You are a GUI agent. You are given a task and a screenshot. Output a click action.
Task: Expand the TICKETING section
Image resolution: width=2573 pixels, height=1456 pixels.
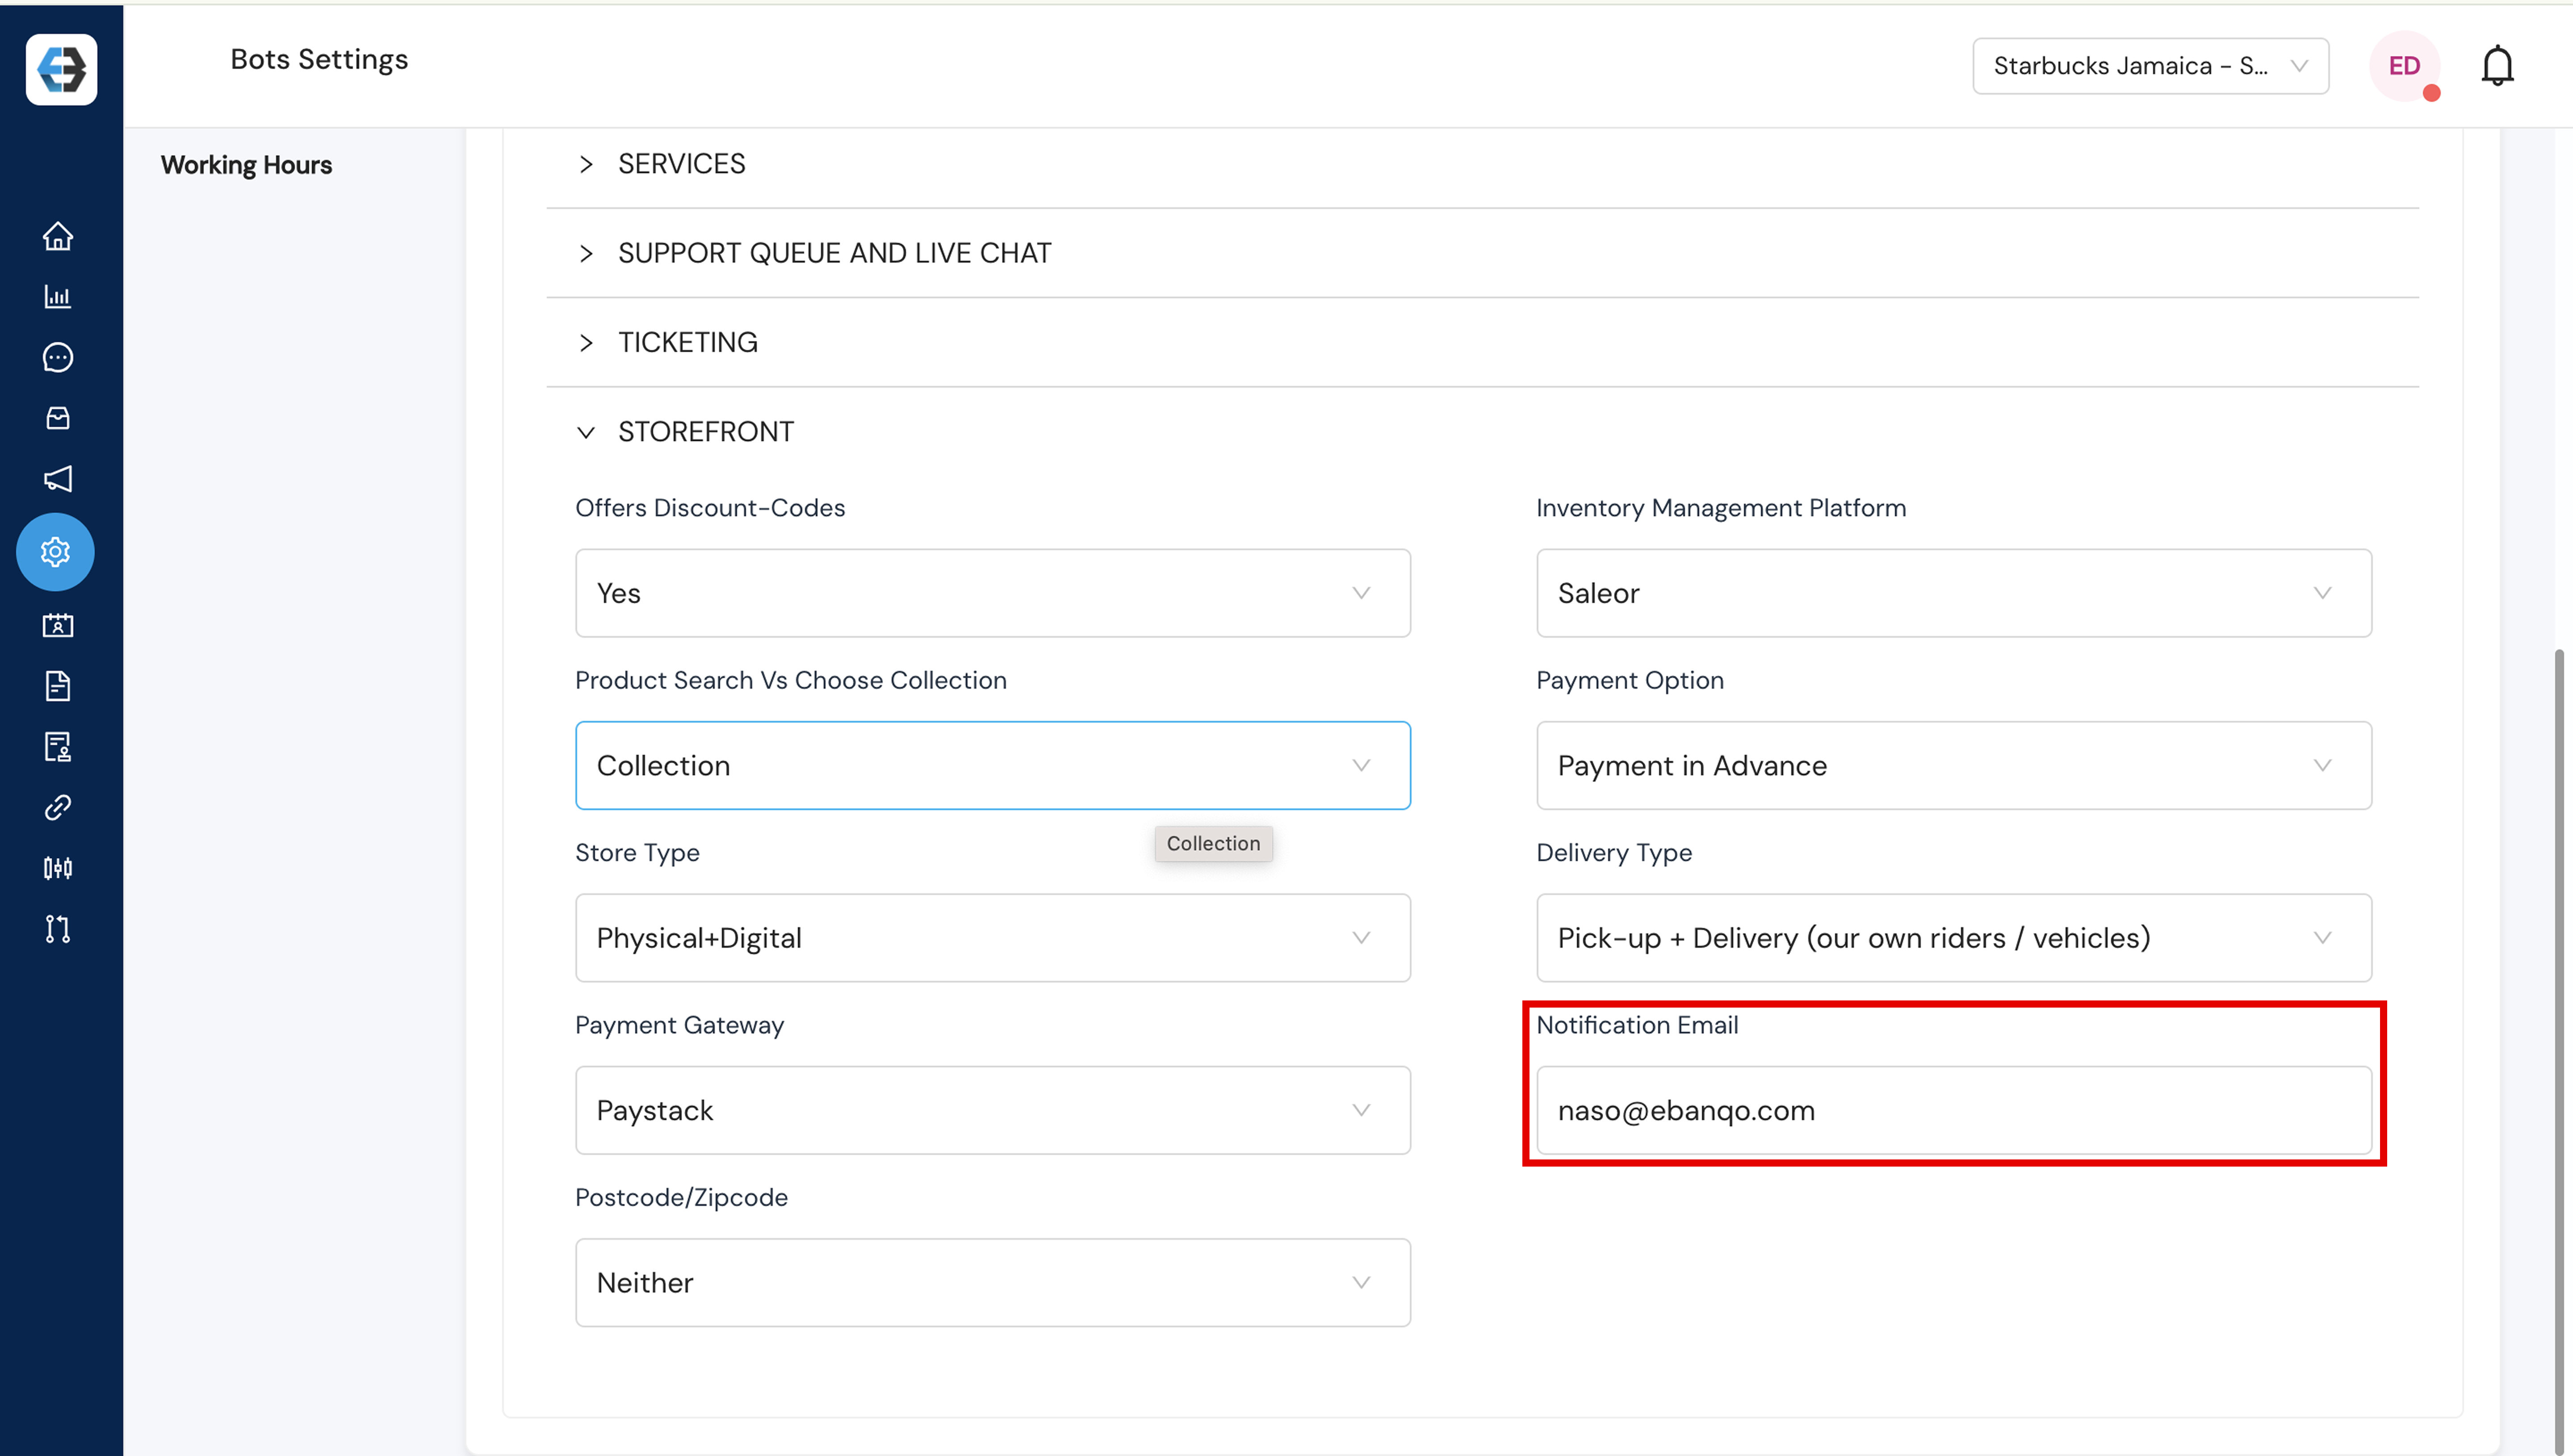pyautogui.click(x=1482, y=343)
